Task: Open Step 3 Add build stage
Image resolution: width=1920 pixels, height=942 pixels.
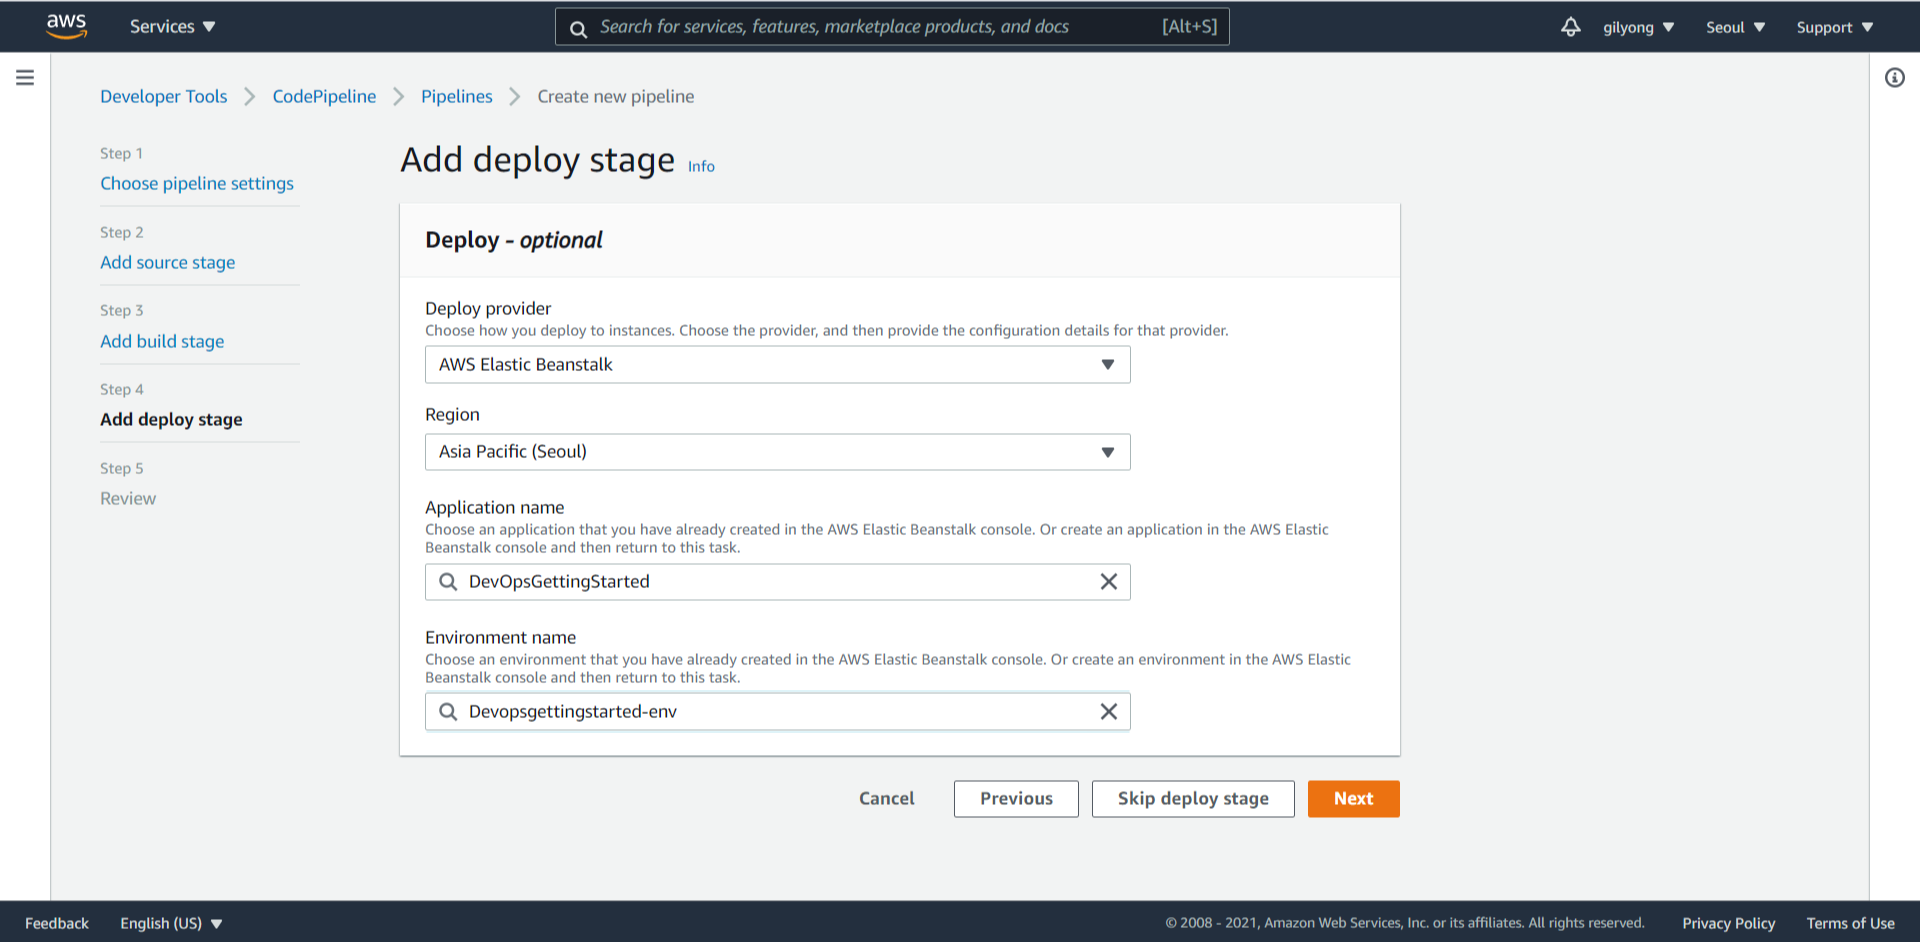Action: 162,341
